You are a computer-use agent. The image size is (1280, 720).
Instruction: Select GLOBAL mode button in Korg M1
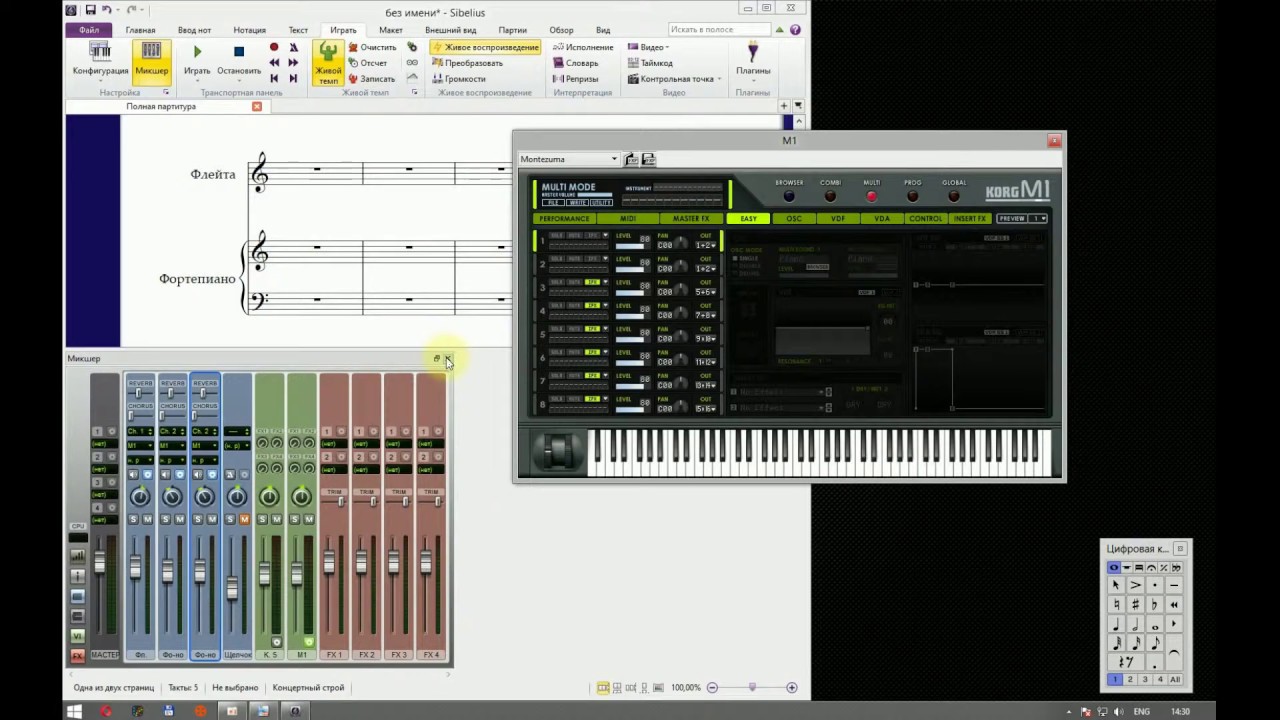click(954, 196)
